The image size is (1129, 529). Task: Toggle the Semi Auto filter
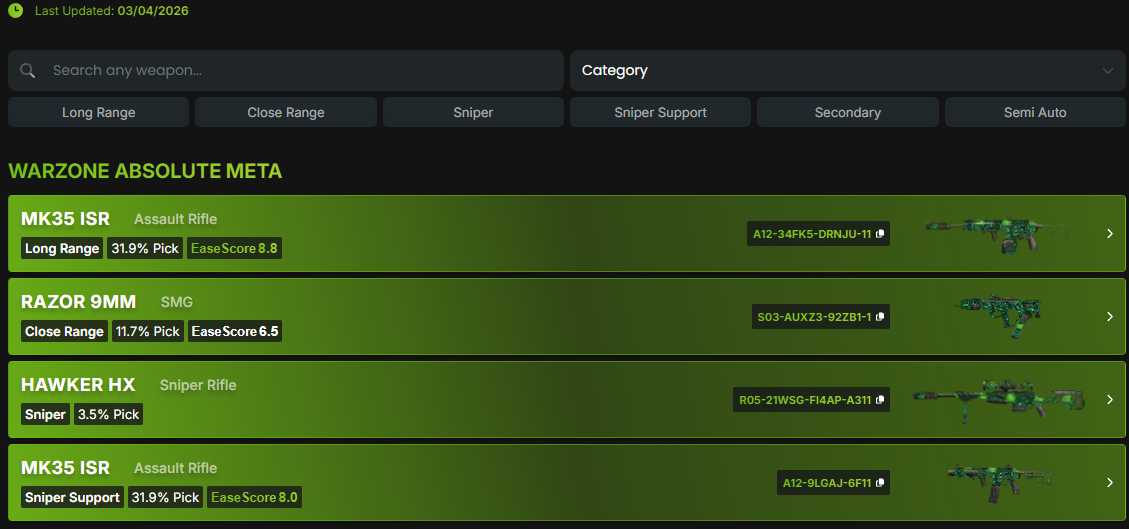(x=1035, y=112)
